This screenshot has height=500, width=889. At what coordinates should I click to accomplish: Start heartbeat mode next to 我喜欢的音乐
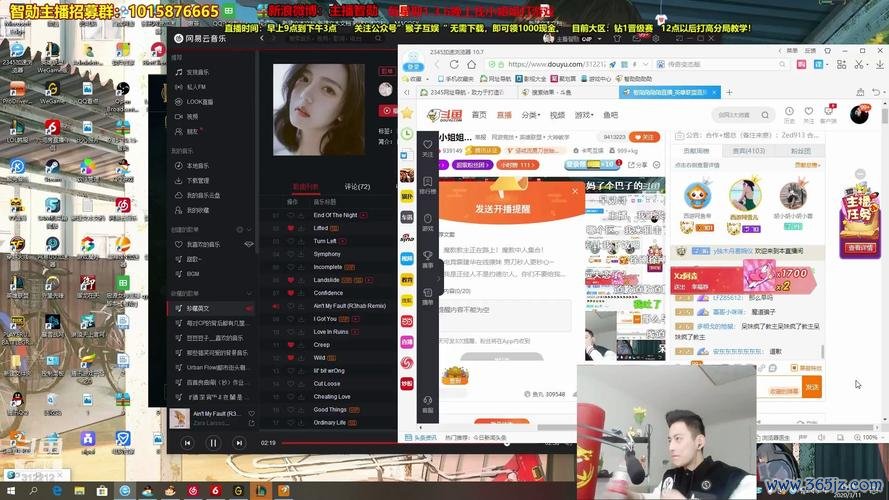click(248, 244)
